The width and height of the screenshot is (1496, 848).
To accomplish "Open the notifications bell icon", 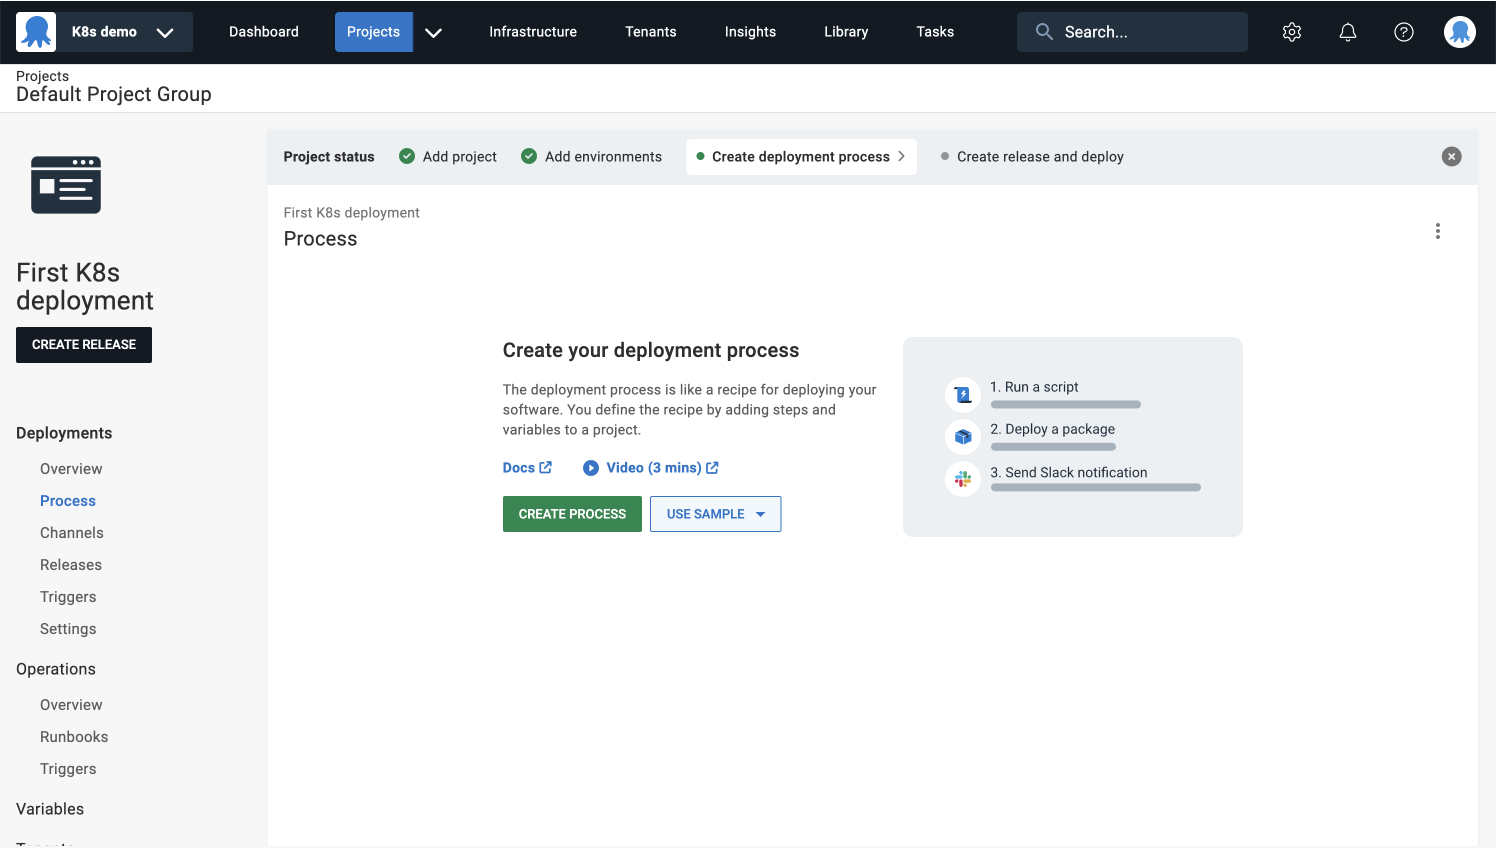I will [x=1347, y=31].
